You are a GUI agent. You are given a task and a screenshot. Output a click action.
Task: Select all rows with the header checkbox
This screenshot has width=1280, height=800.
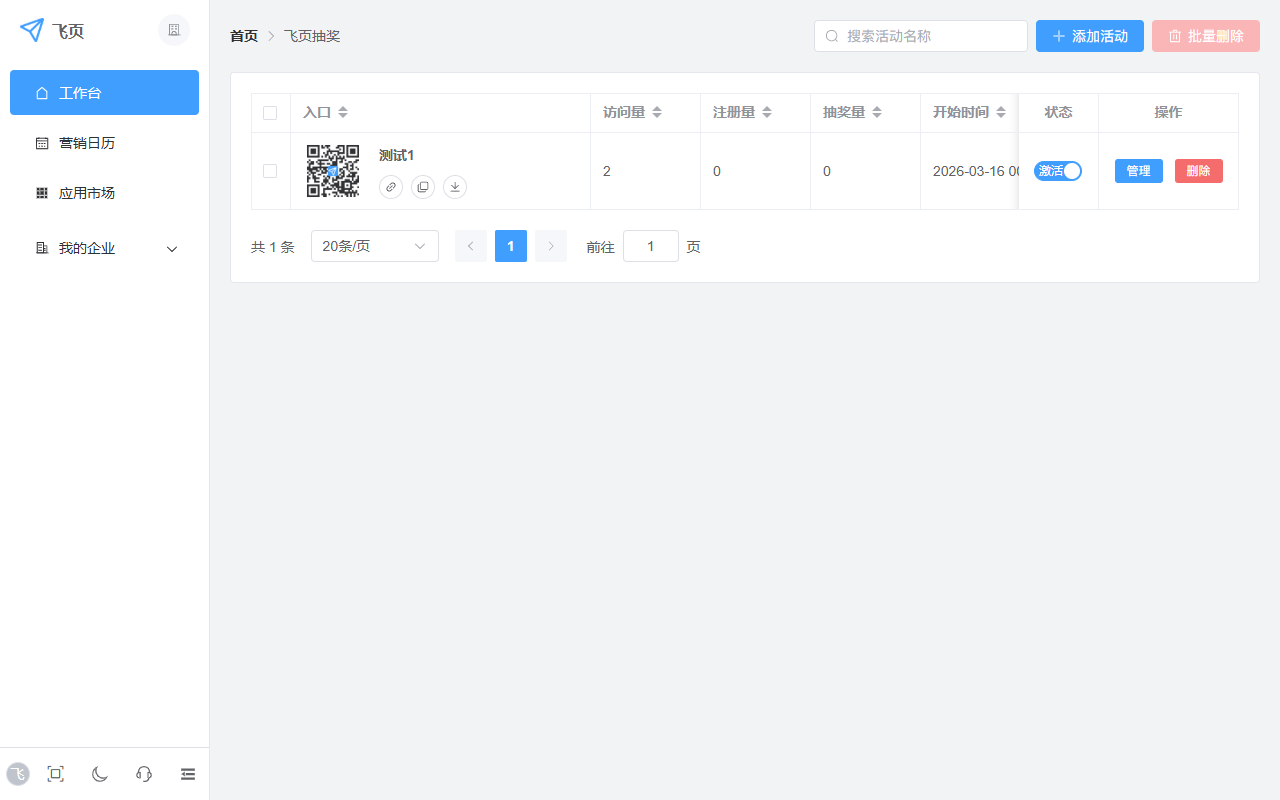[x=270, y=113]
